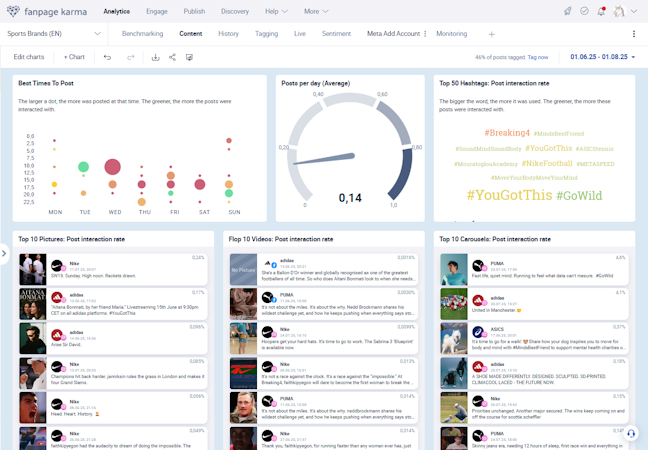Download the dashboard export
This screenshot has height=450, width=648.
point(155,57)
